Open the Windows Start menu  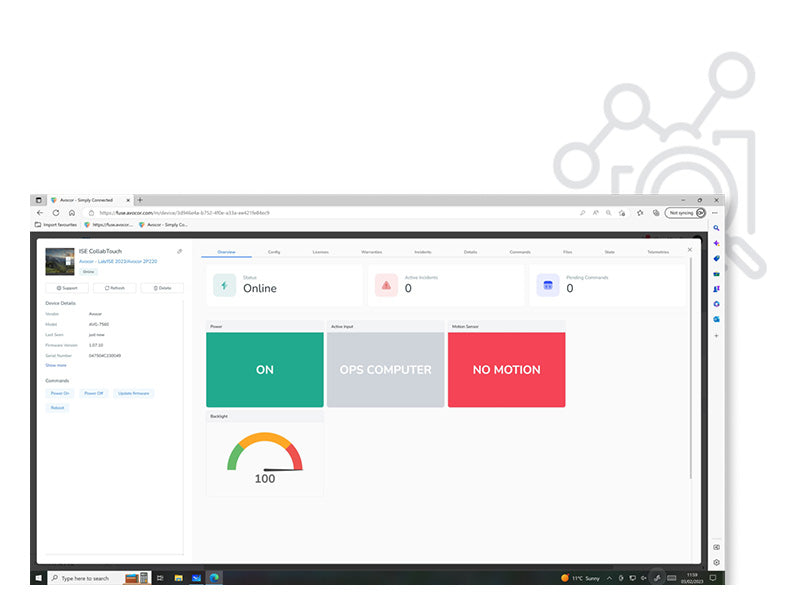(39, 578)
